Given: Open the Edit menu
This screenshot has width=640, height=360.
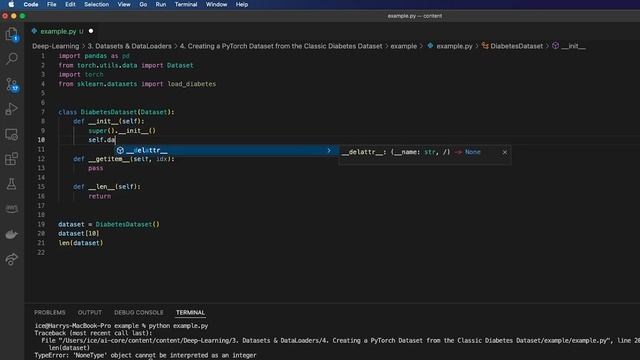Looking at the screenshot, I should tap(70, 4).
